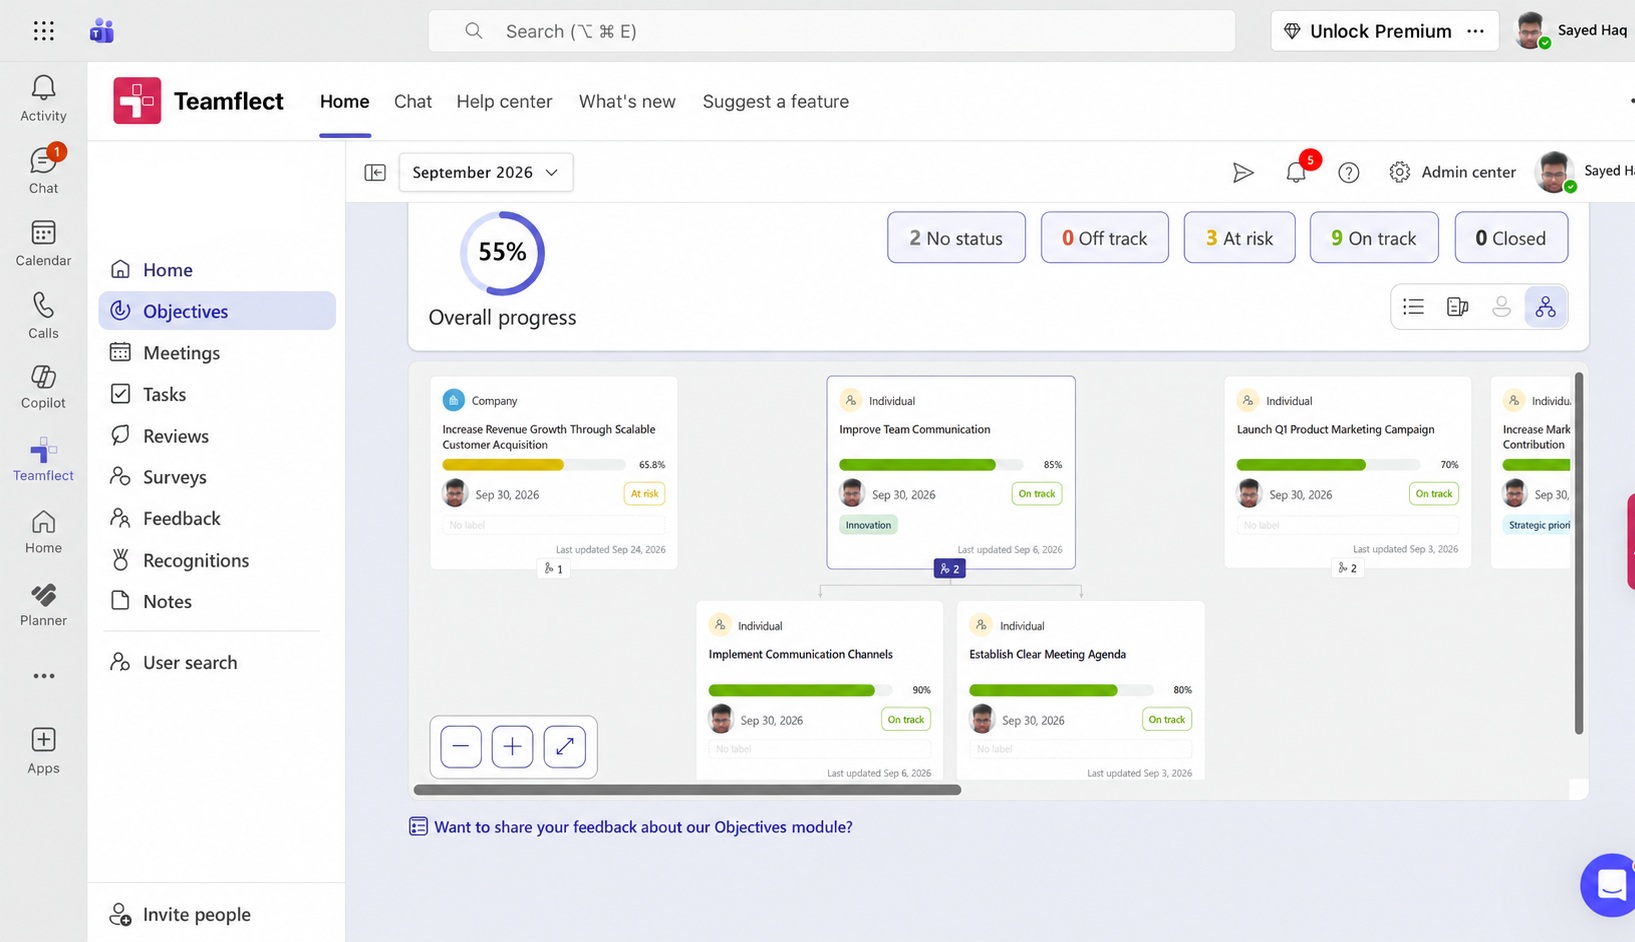Collapse children of Improve Team Communication
Screen dimensions: 1635x942
[949, 568]
